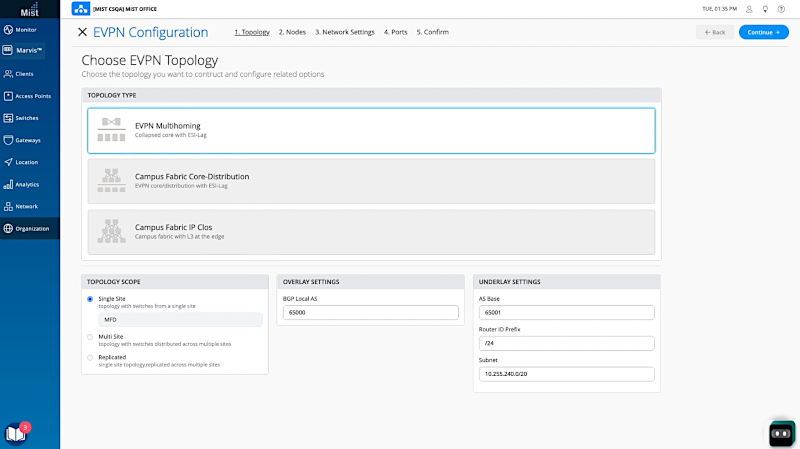
Task: Open the Gateways section
Action: pyautogui.click(x=29, y=140)
